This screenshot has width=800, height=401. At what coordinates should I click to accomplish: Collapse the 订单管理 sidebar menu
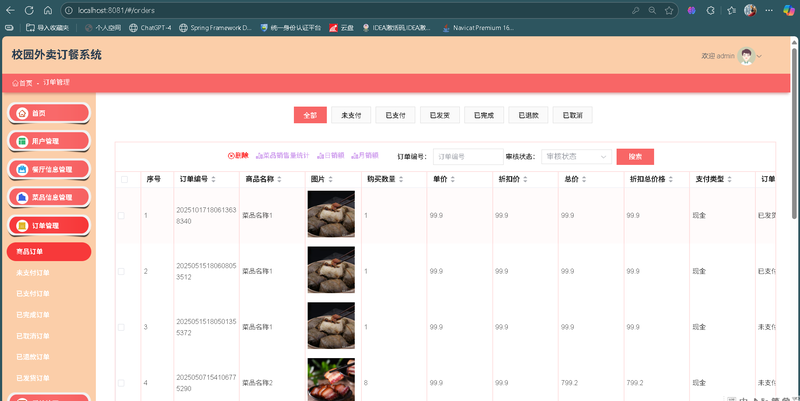(x=48, y=225)
